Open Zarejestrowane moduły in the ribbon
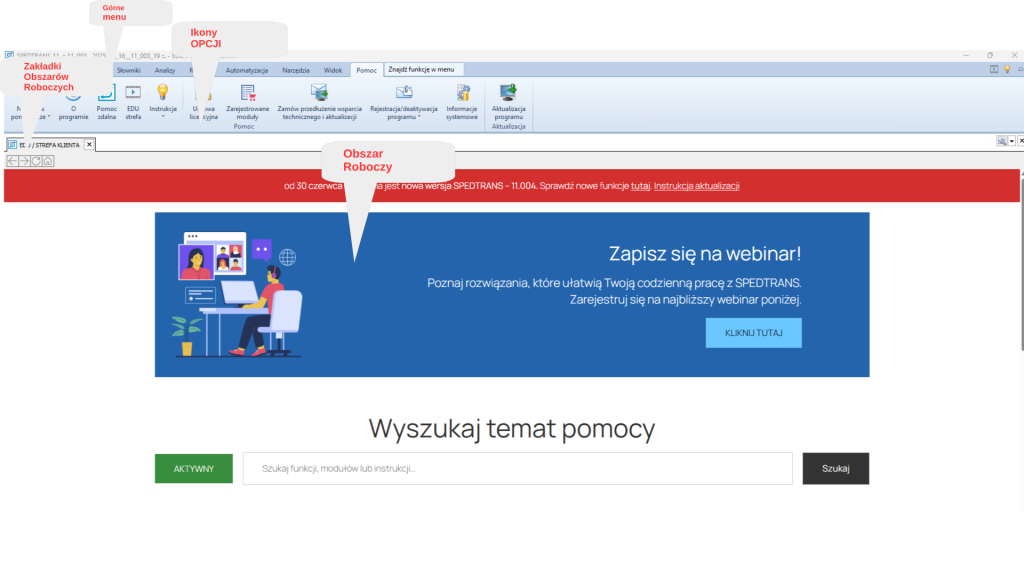The width and height of the screenshot is (1024, 576). (248, 99)
